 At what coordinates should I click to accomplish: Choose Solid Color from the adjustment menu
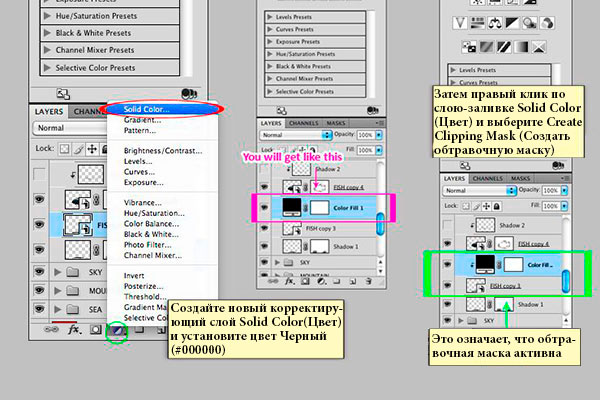(x=163, y=109)
